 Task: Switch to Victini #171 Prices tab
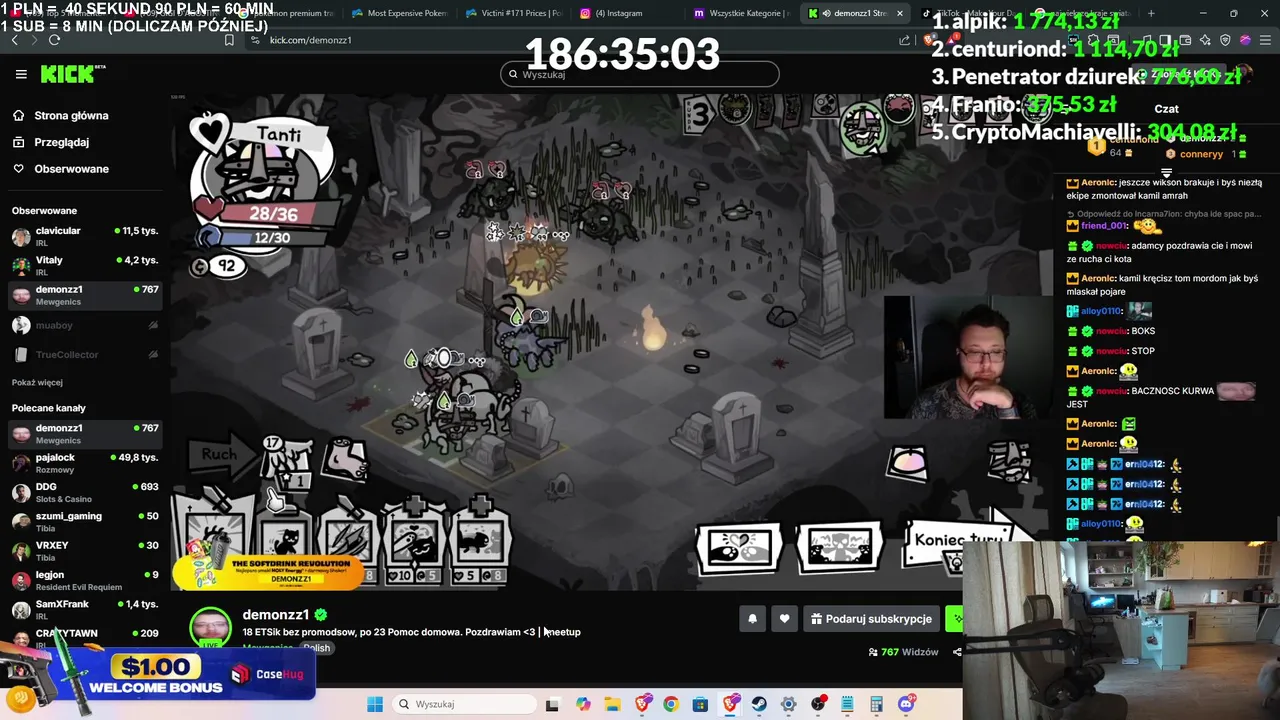click(513, 13)
